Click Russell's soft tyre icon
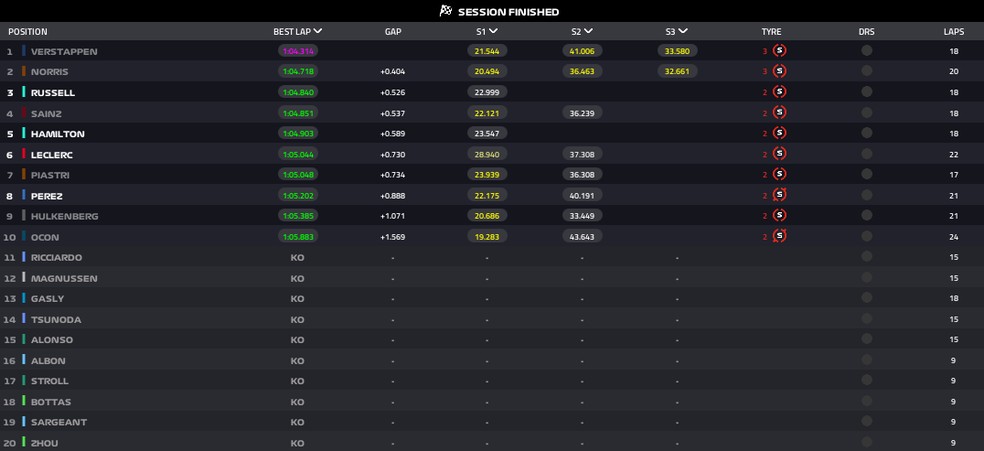This screenshot has width=984, height=451. [x=779, y=92]
